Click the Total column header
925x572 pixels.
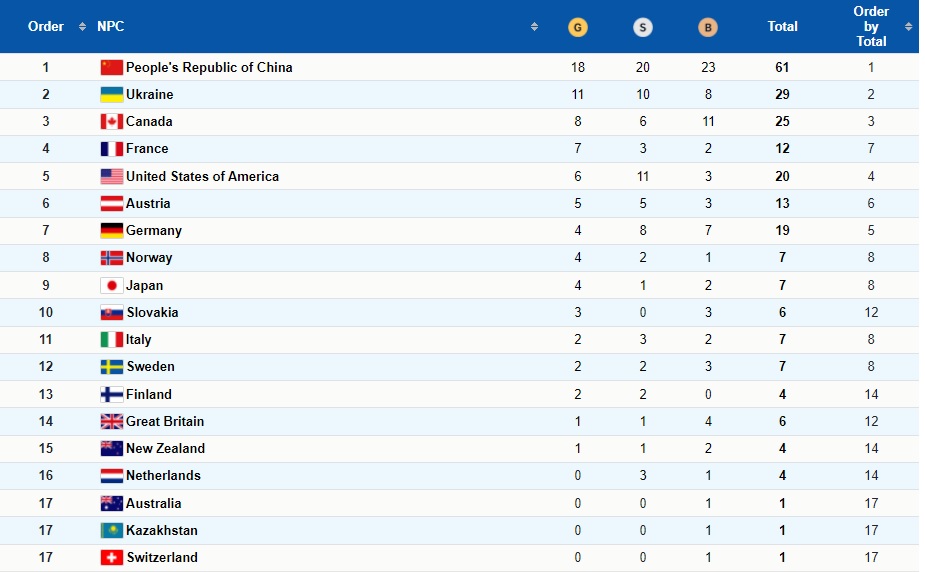[x=782, y=27]
